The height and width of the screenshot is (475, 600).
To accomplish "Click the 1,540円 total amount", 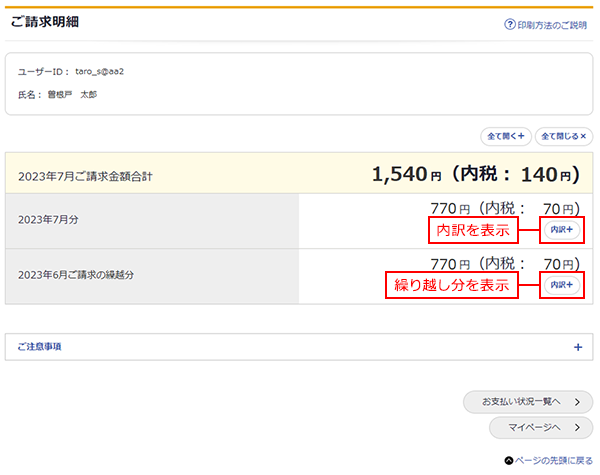I will click(405, 174).
